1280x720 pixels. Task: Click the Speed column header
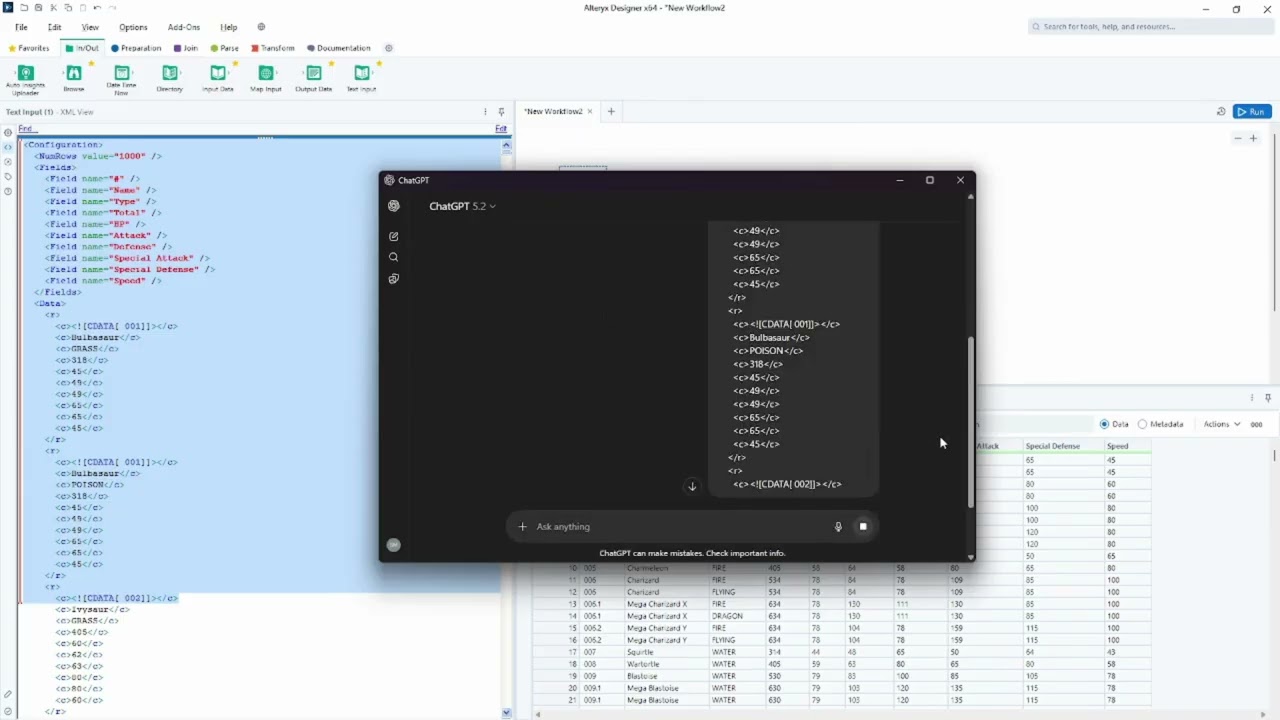tap(1127, 446)
